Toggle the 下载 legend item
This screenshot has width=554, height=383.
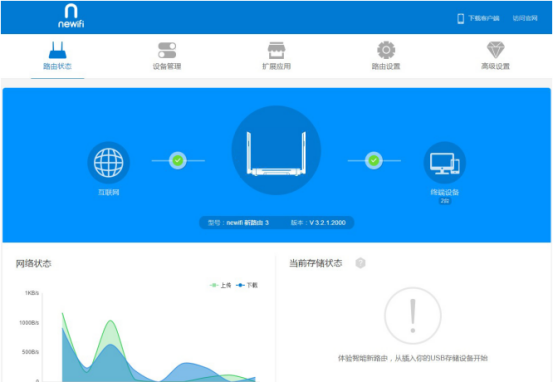(x=247, y=285)
